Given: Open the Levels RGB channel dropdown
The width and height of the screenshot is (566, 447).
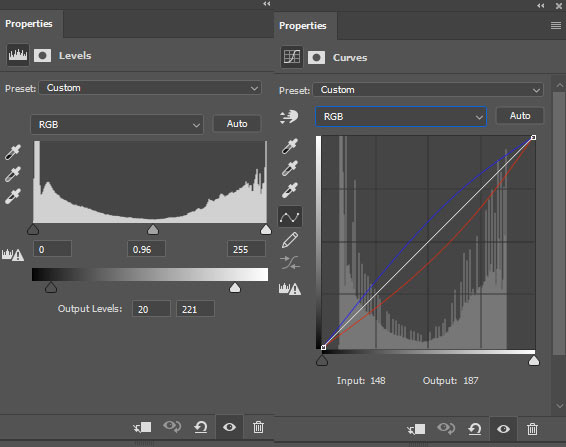Looking at the screenshot, I should tap(117, 125).
